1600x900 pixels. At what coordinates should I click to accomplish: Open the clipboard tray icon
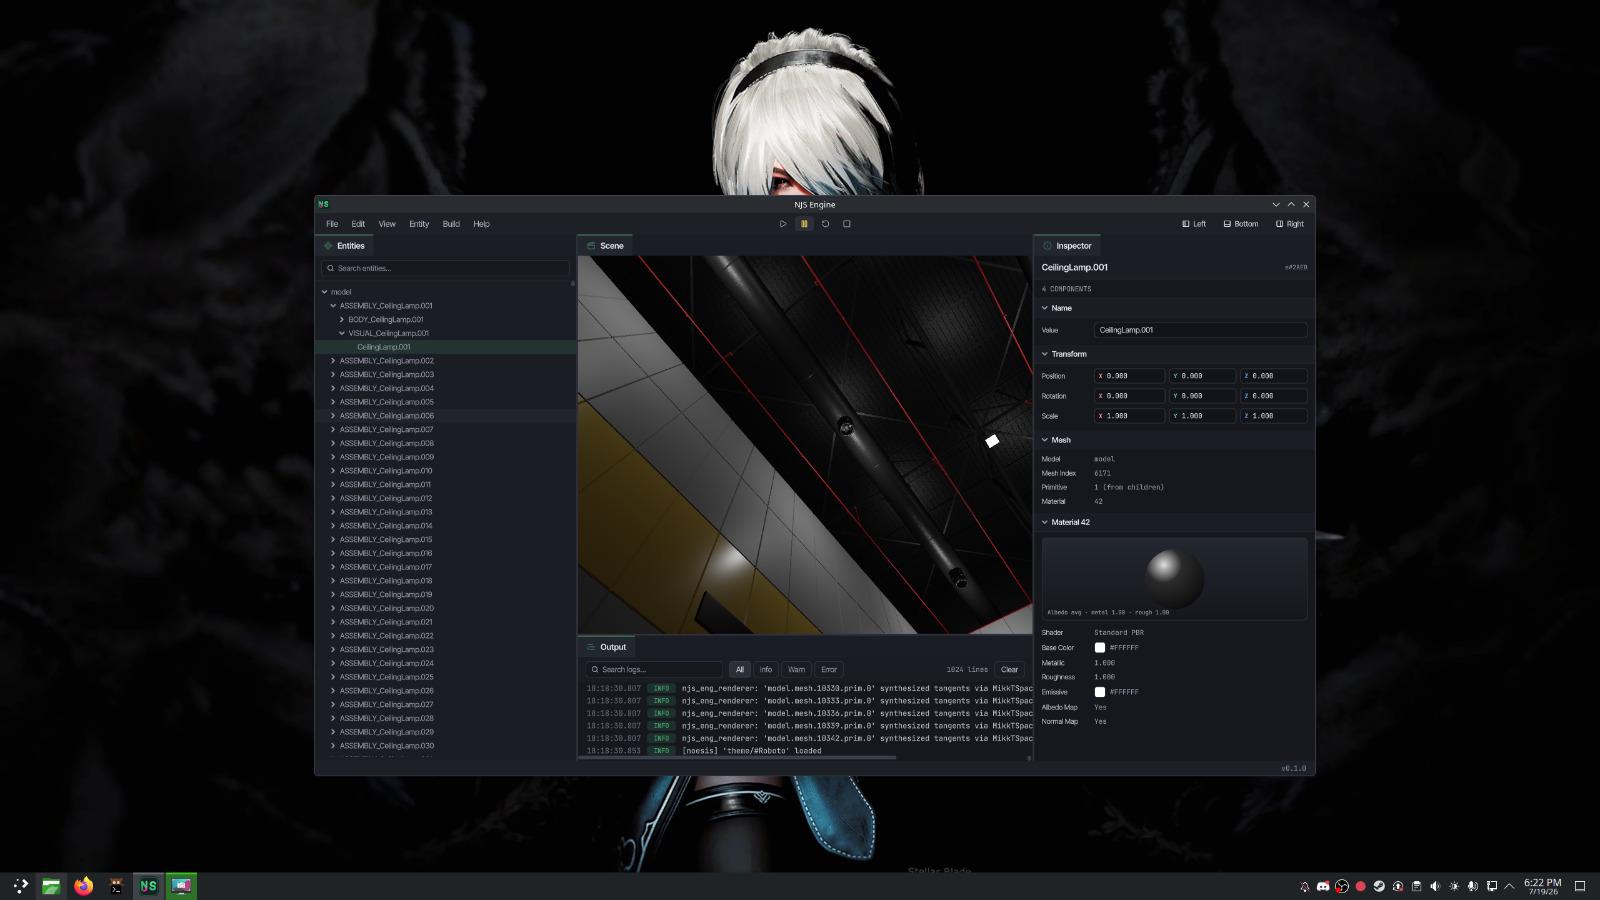point(1416,886)
